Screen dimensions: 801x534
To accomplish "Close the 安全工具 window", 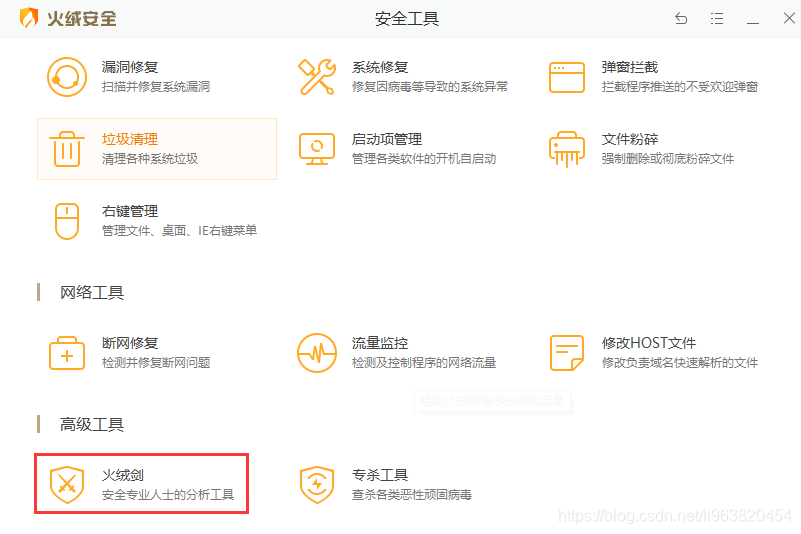I will point(789,18).
